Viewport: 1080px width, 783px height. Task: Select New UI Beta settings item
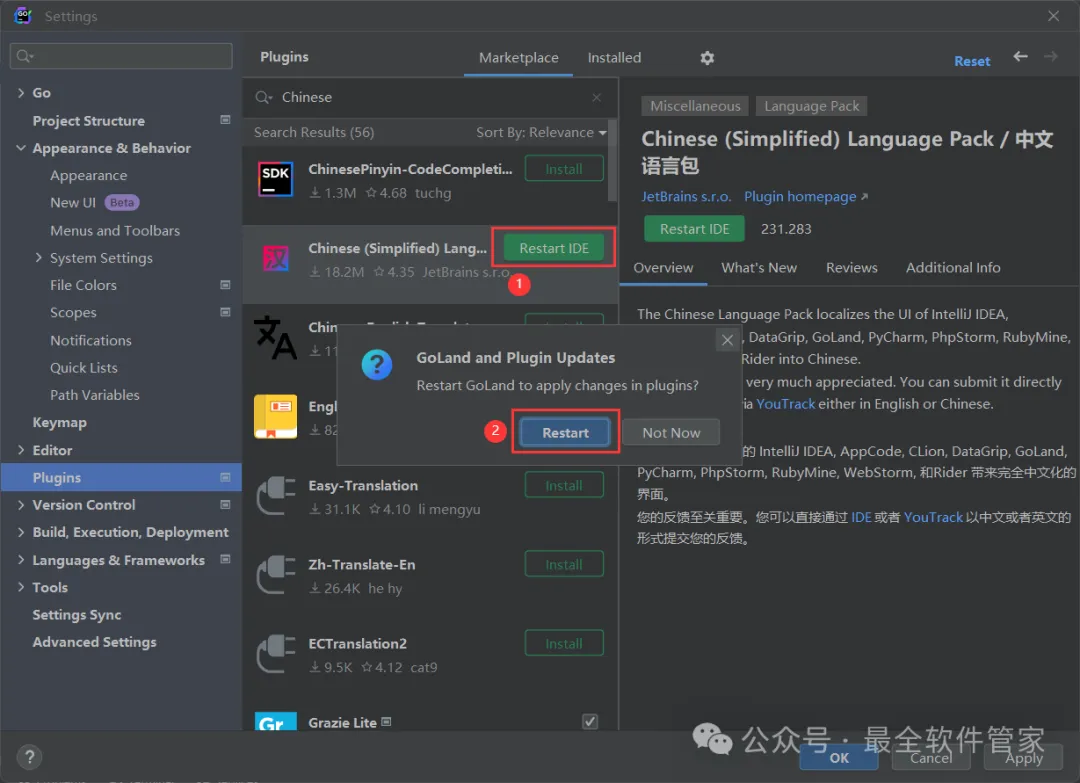tap(94, 202)
